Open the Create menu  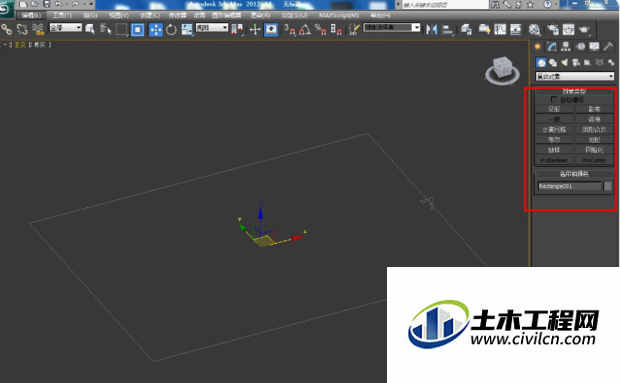pos(150,15)
